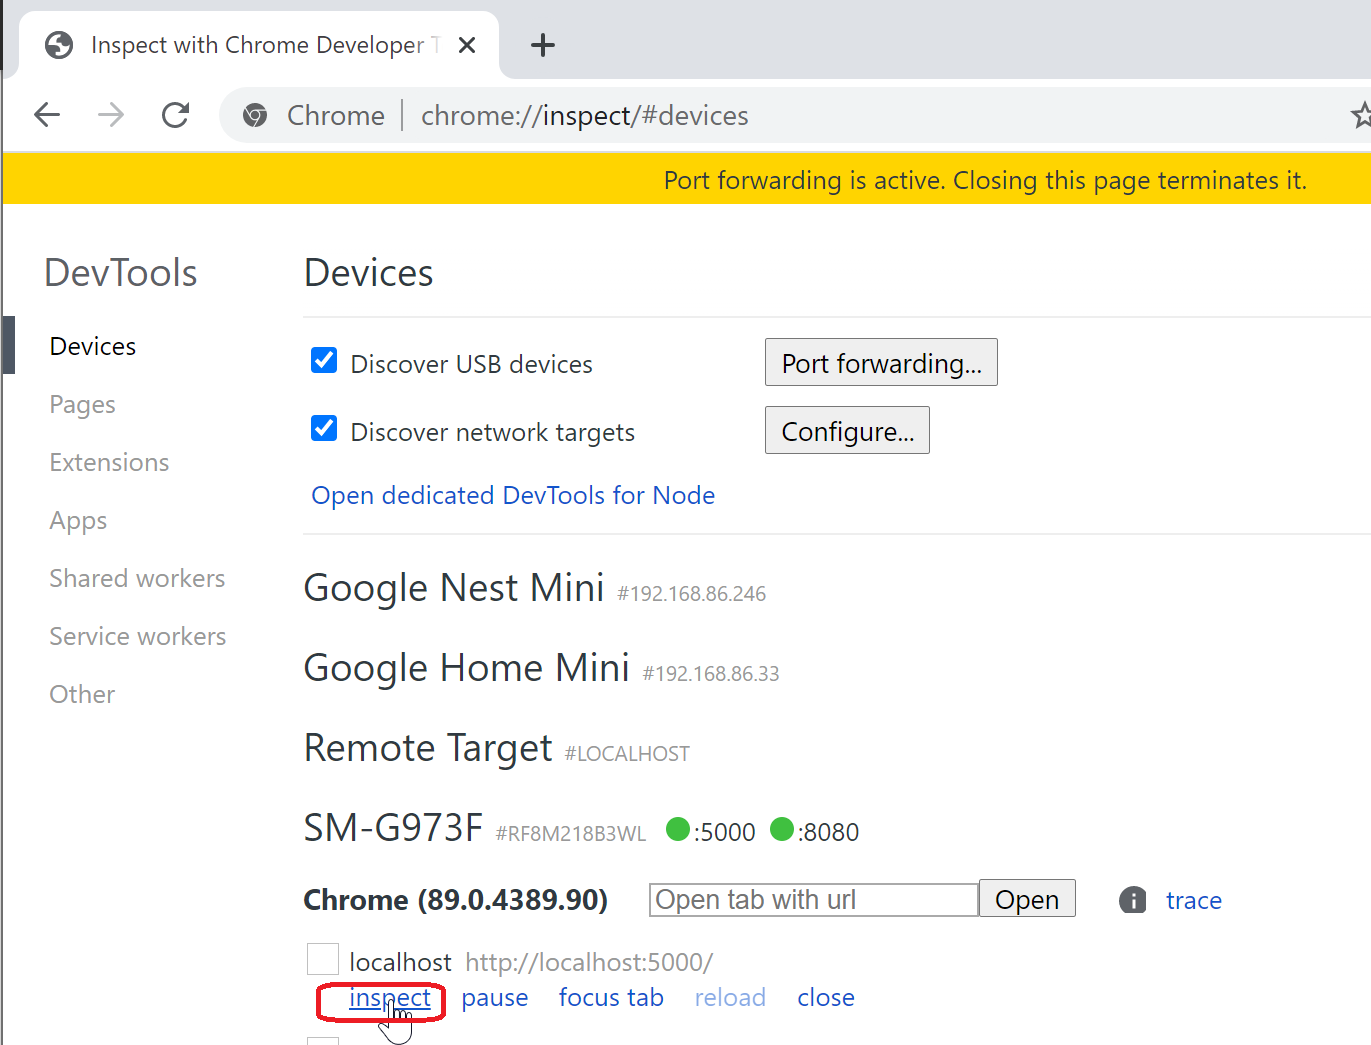Uncheck Discover network targets
The height and width of the screenshot is (1045, 1371).
point(323,428)
